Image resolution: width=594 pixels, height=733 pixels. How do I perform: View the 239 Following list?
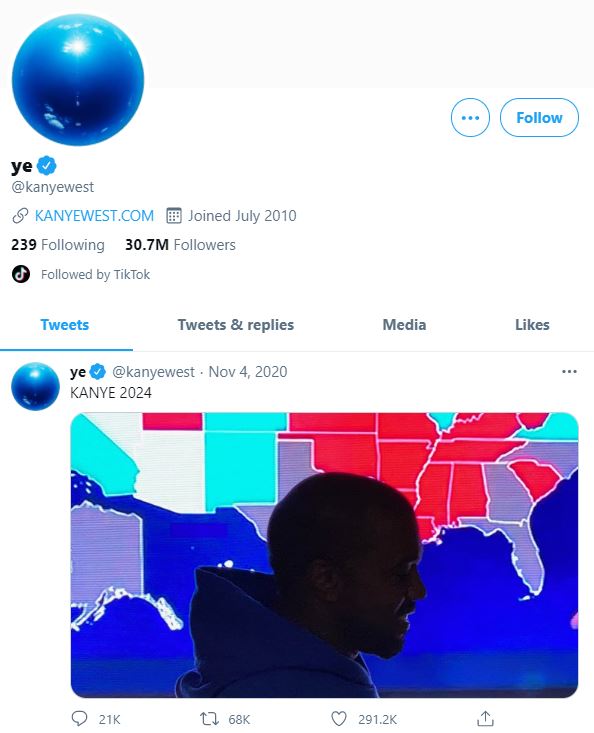point(58,245)
